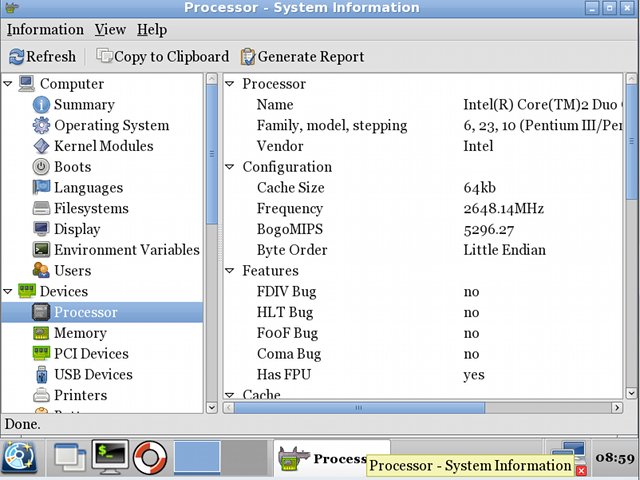This screenshot has height=480, width=640.
Task: Click the red close icon in tray
Action: point(581,471)
